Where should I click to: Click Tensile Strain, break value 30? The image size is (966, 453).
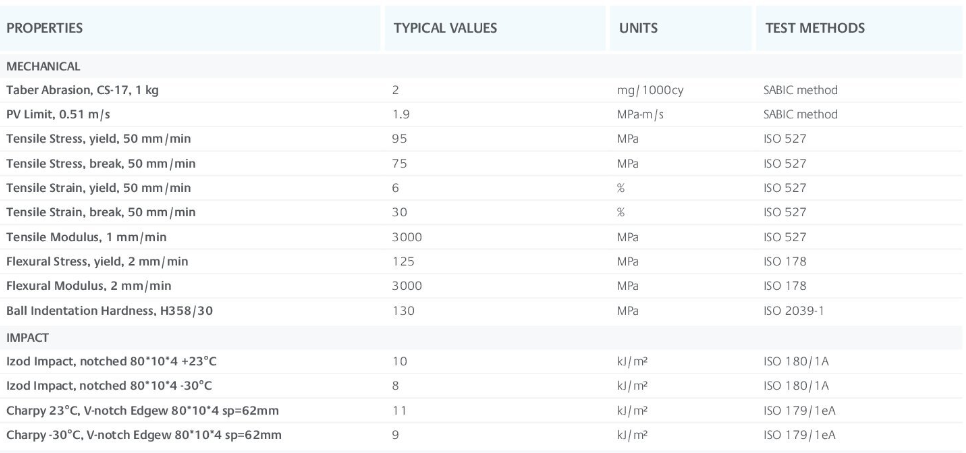pos(400,211)
